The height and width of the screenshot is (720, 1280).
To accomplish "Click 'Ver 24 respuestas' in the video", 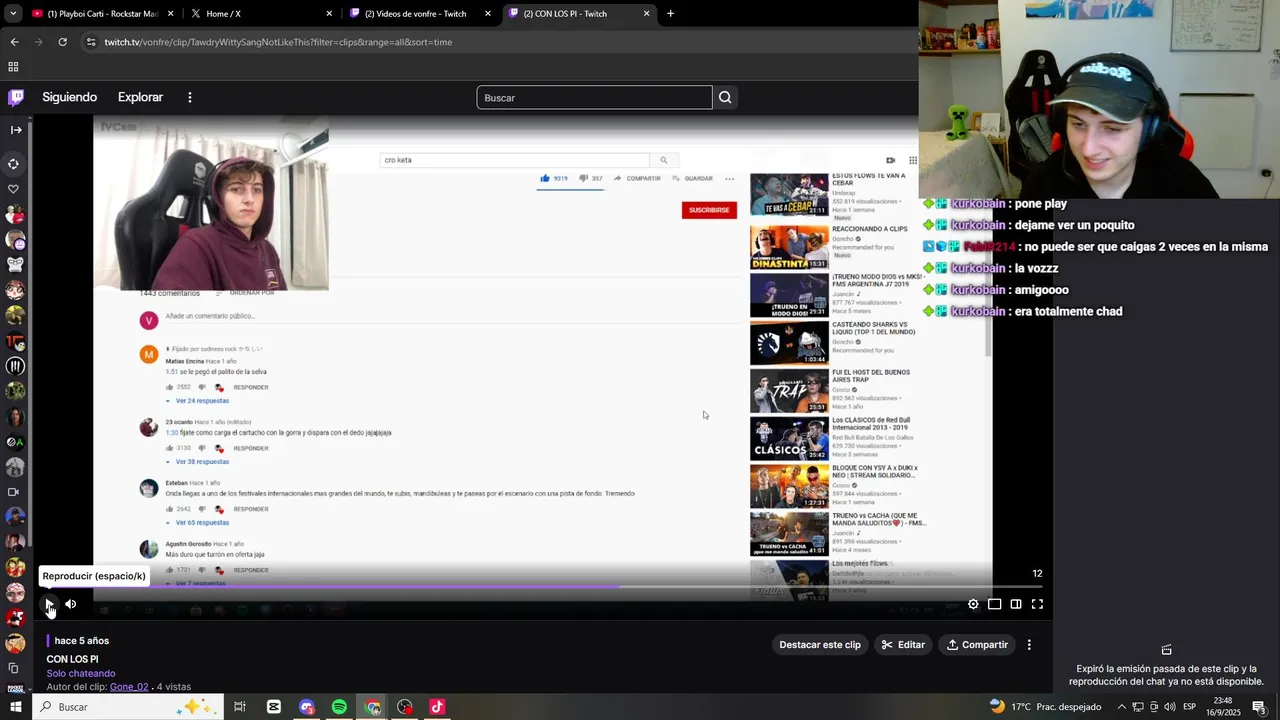I will pyautogui.click(x=201, y=401).
